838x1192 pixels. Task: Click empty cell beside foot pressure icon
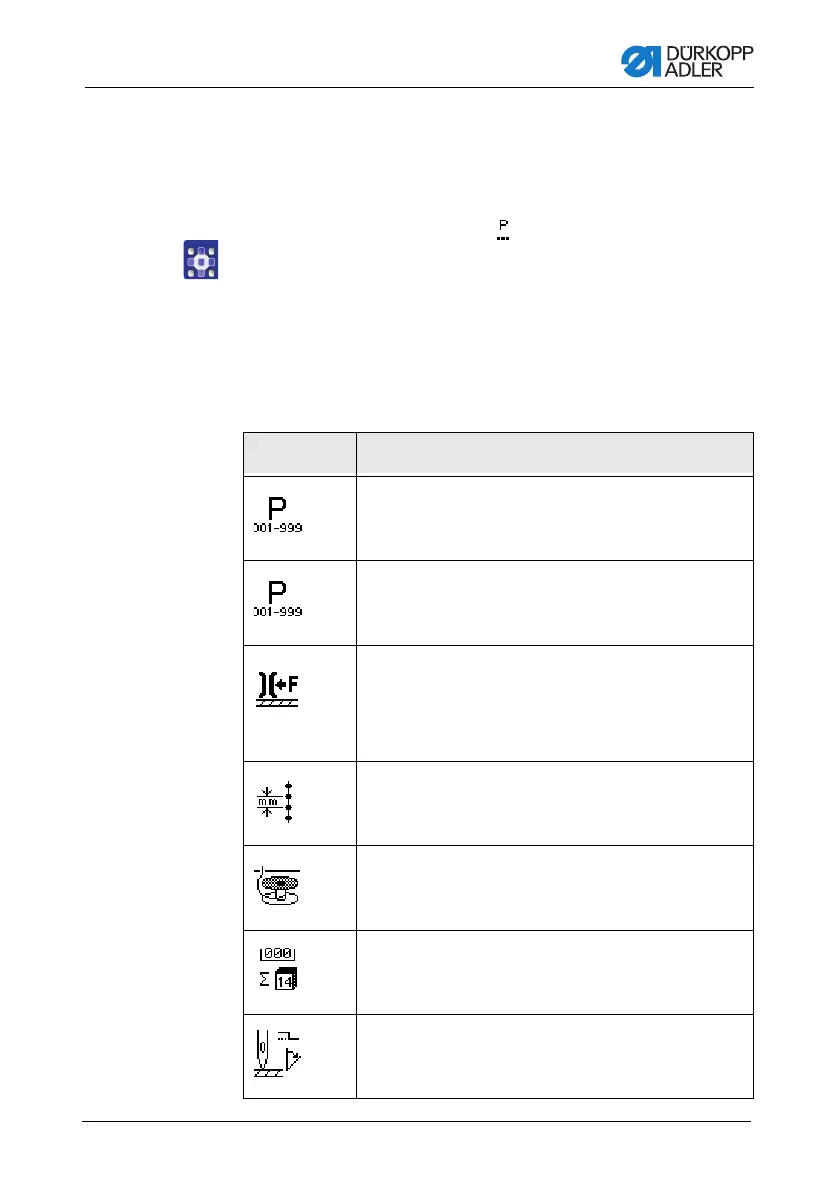555,703
